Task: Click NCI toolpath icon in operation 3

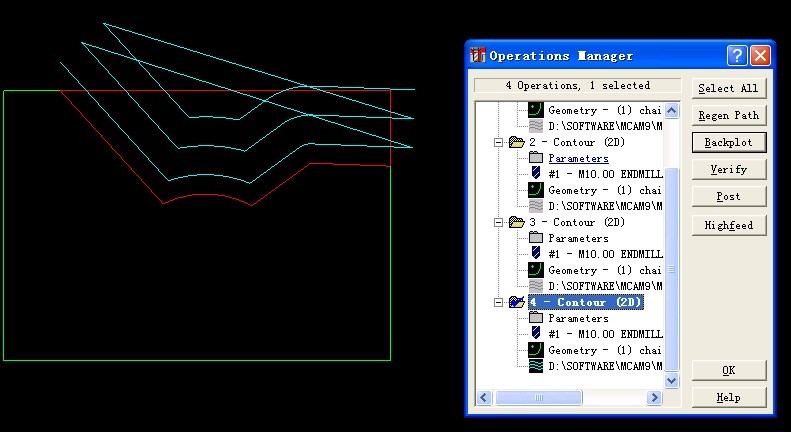Action: (x=536, y=286)
